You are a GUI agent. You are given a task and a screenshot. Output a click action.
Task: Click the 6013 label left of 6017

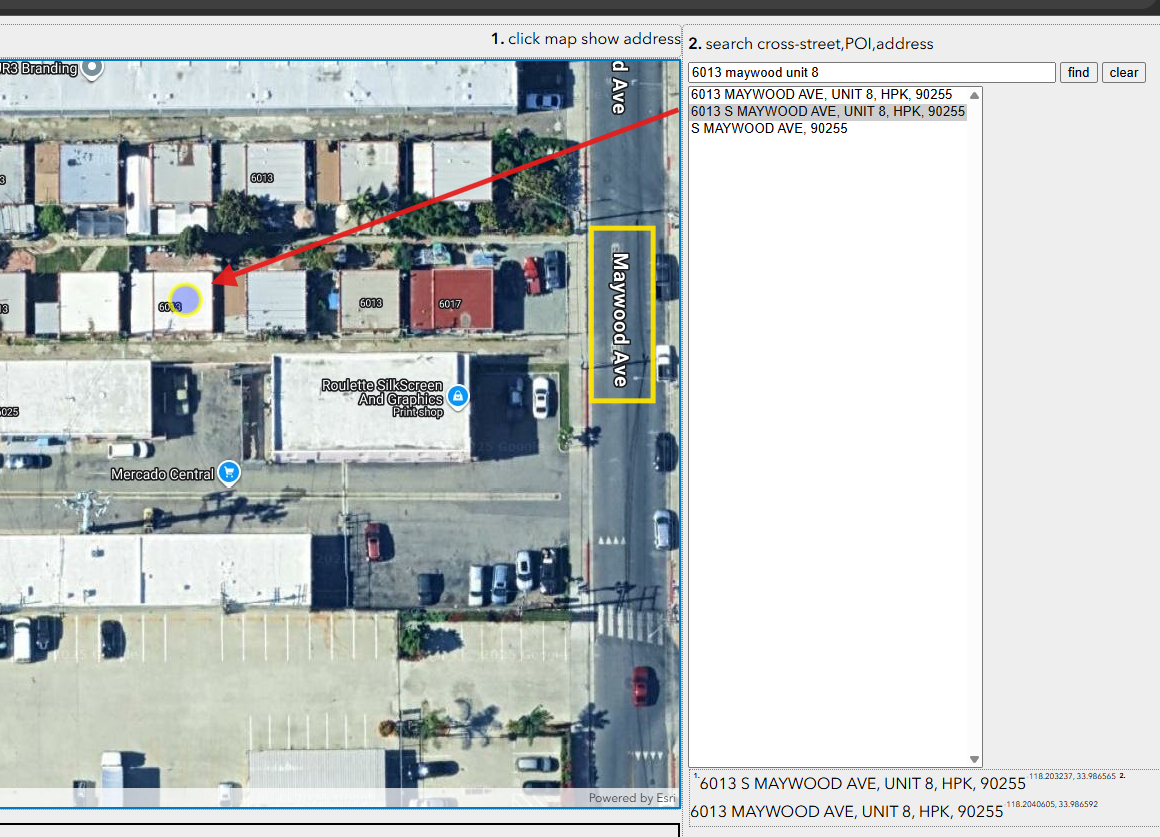(x=371, y=303)
